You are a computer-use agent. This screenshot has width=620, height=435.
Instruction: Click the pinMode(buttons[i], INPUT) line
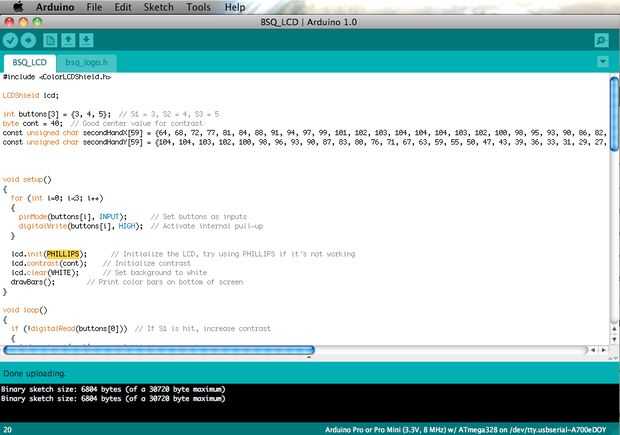73,217
